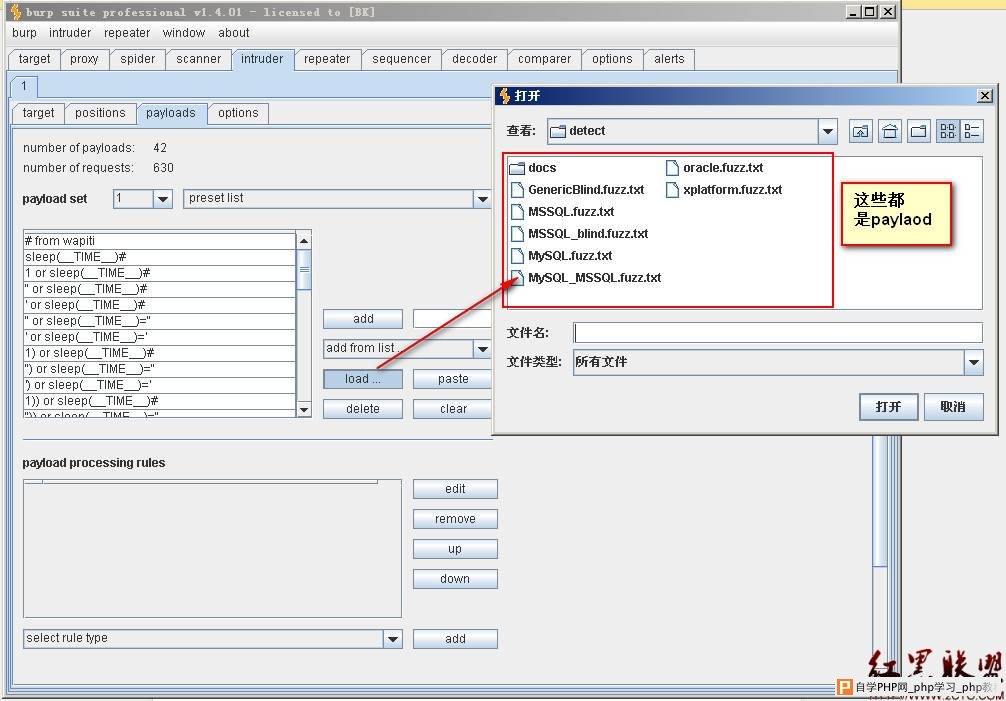Switch to the top-level target tab

[x=34, y=59]
